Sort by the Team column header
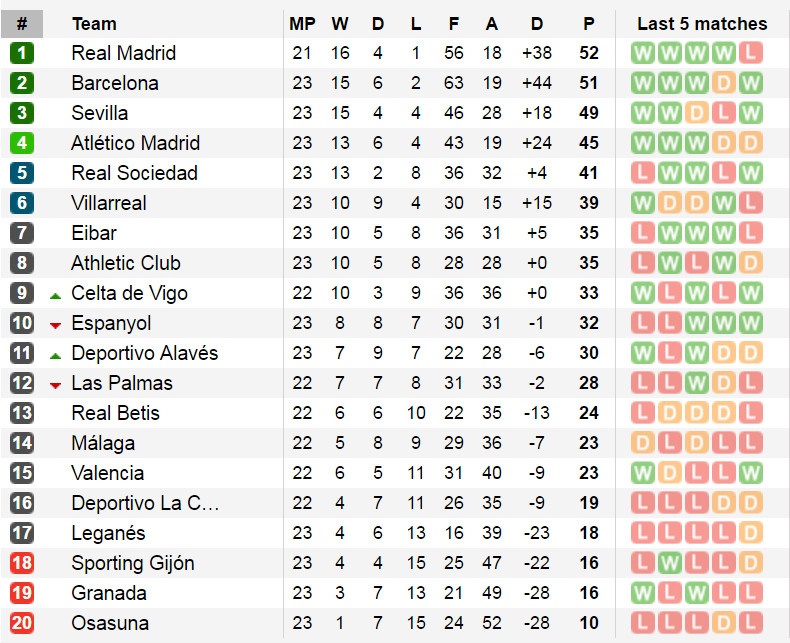Image resolution: width=790 pixels, height=643 pixels. click(x=94, y=23)
